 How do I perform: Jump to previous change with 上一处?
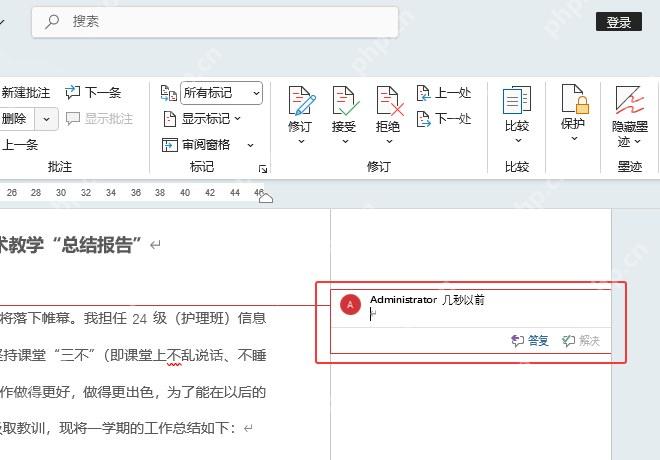[x=444, y=93]
